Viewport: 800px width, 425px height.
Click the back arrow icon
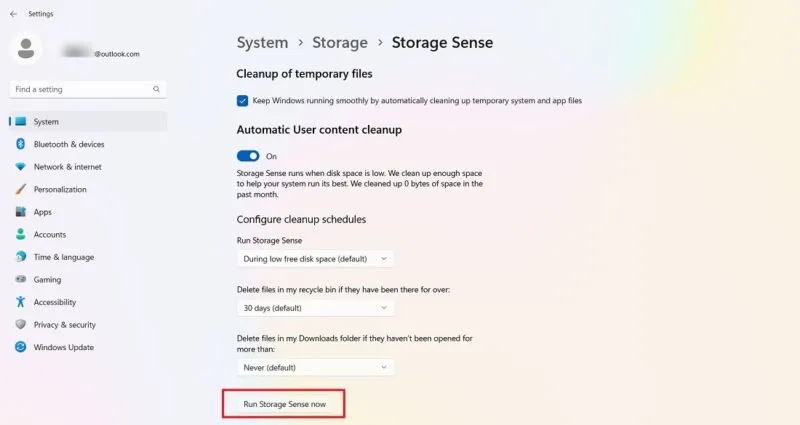pyautogui.click(x=13, y=14)
